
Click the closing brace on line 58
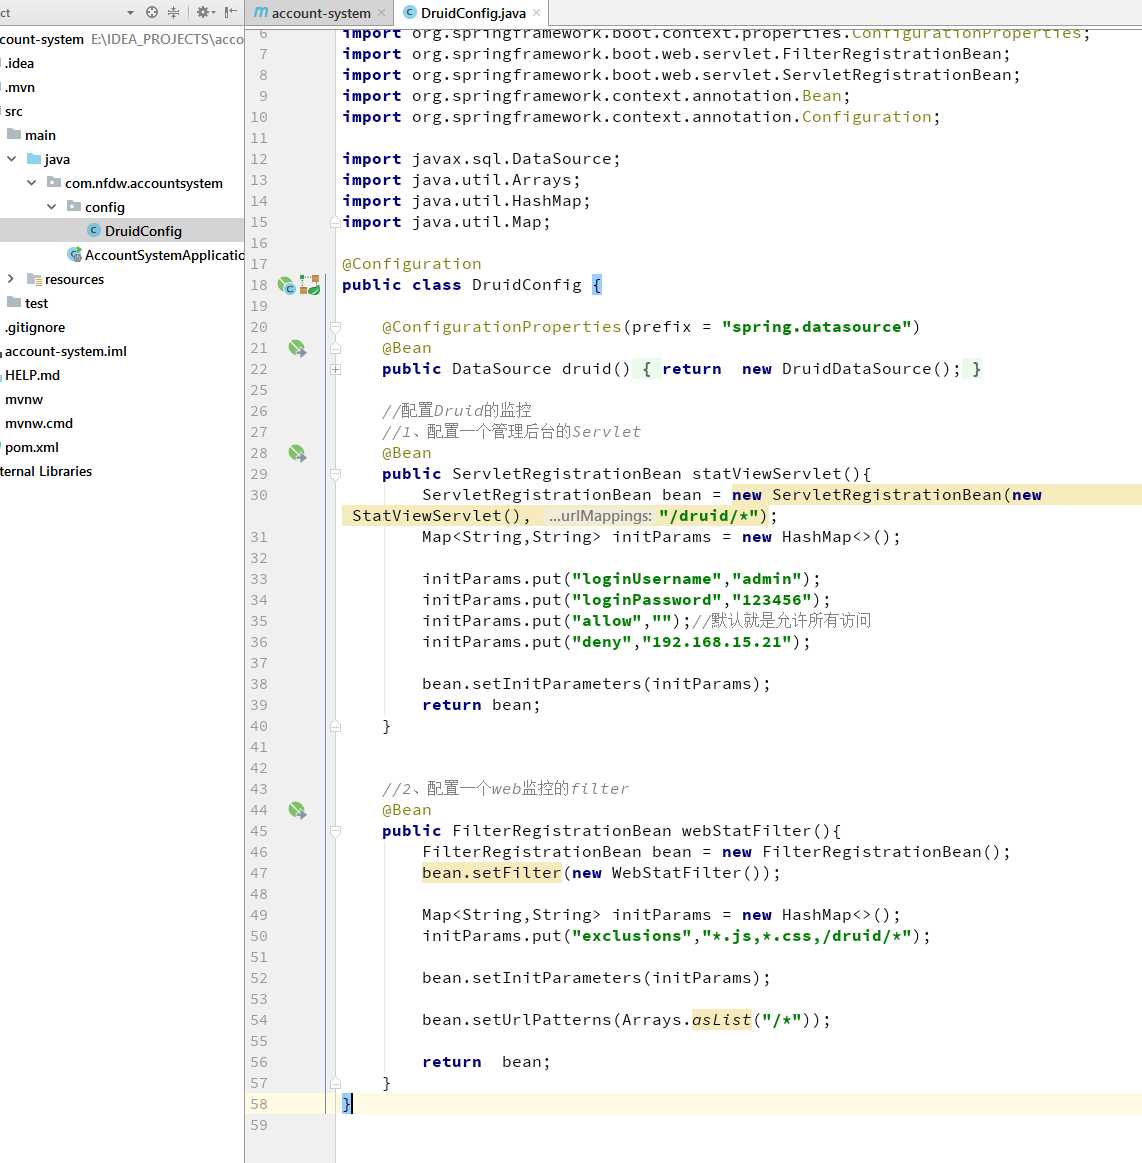346,1104
